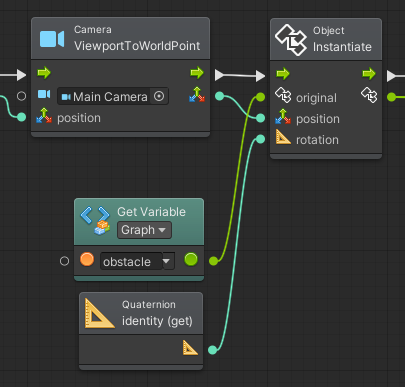Click the position label on ViewportToWorldPoint node
This screenshot has width=405, height=387.
click(79, 118)
